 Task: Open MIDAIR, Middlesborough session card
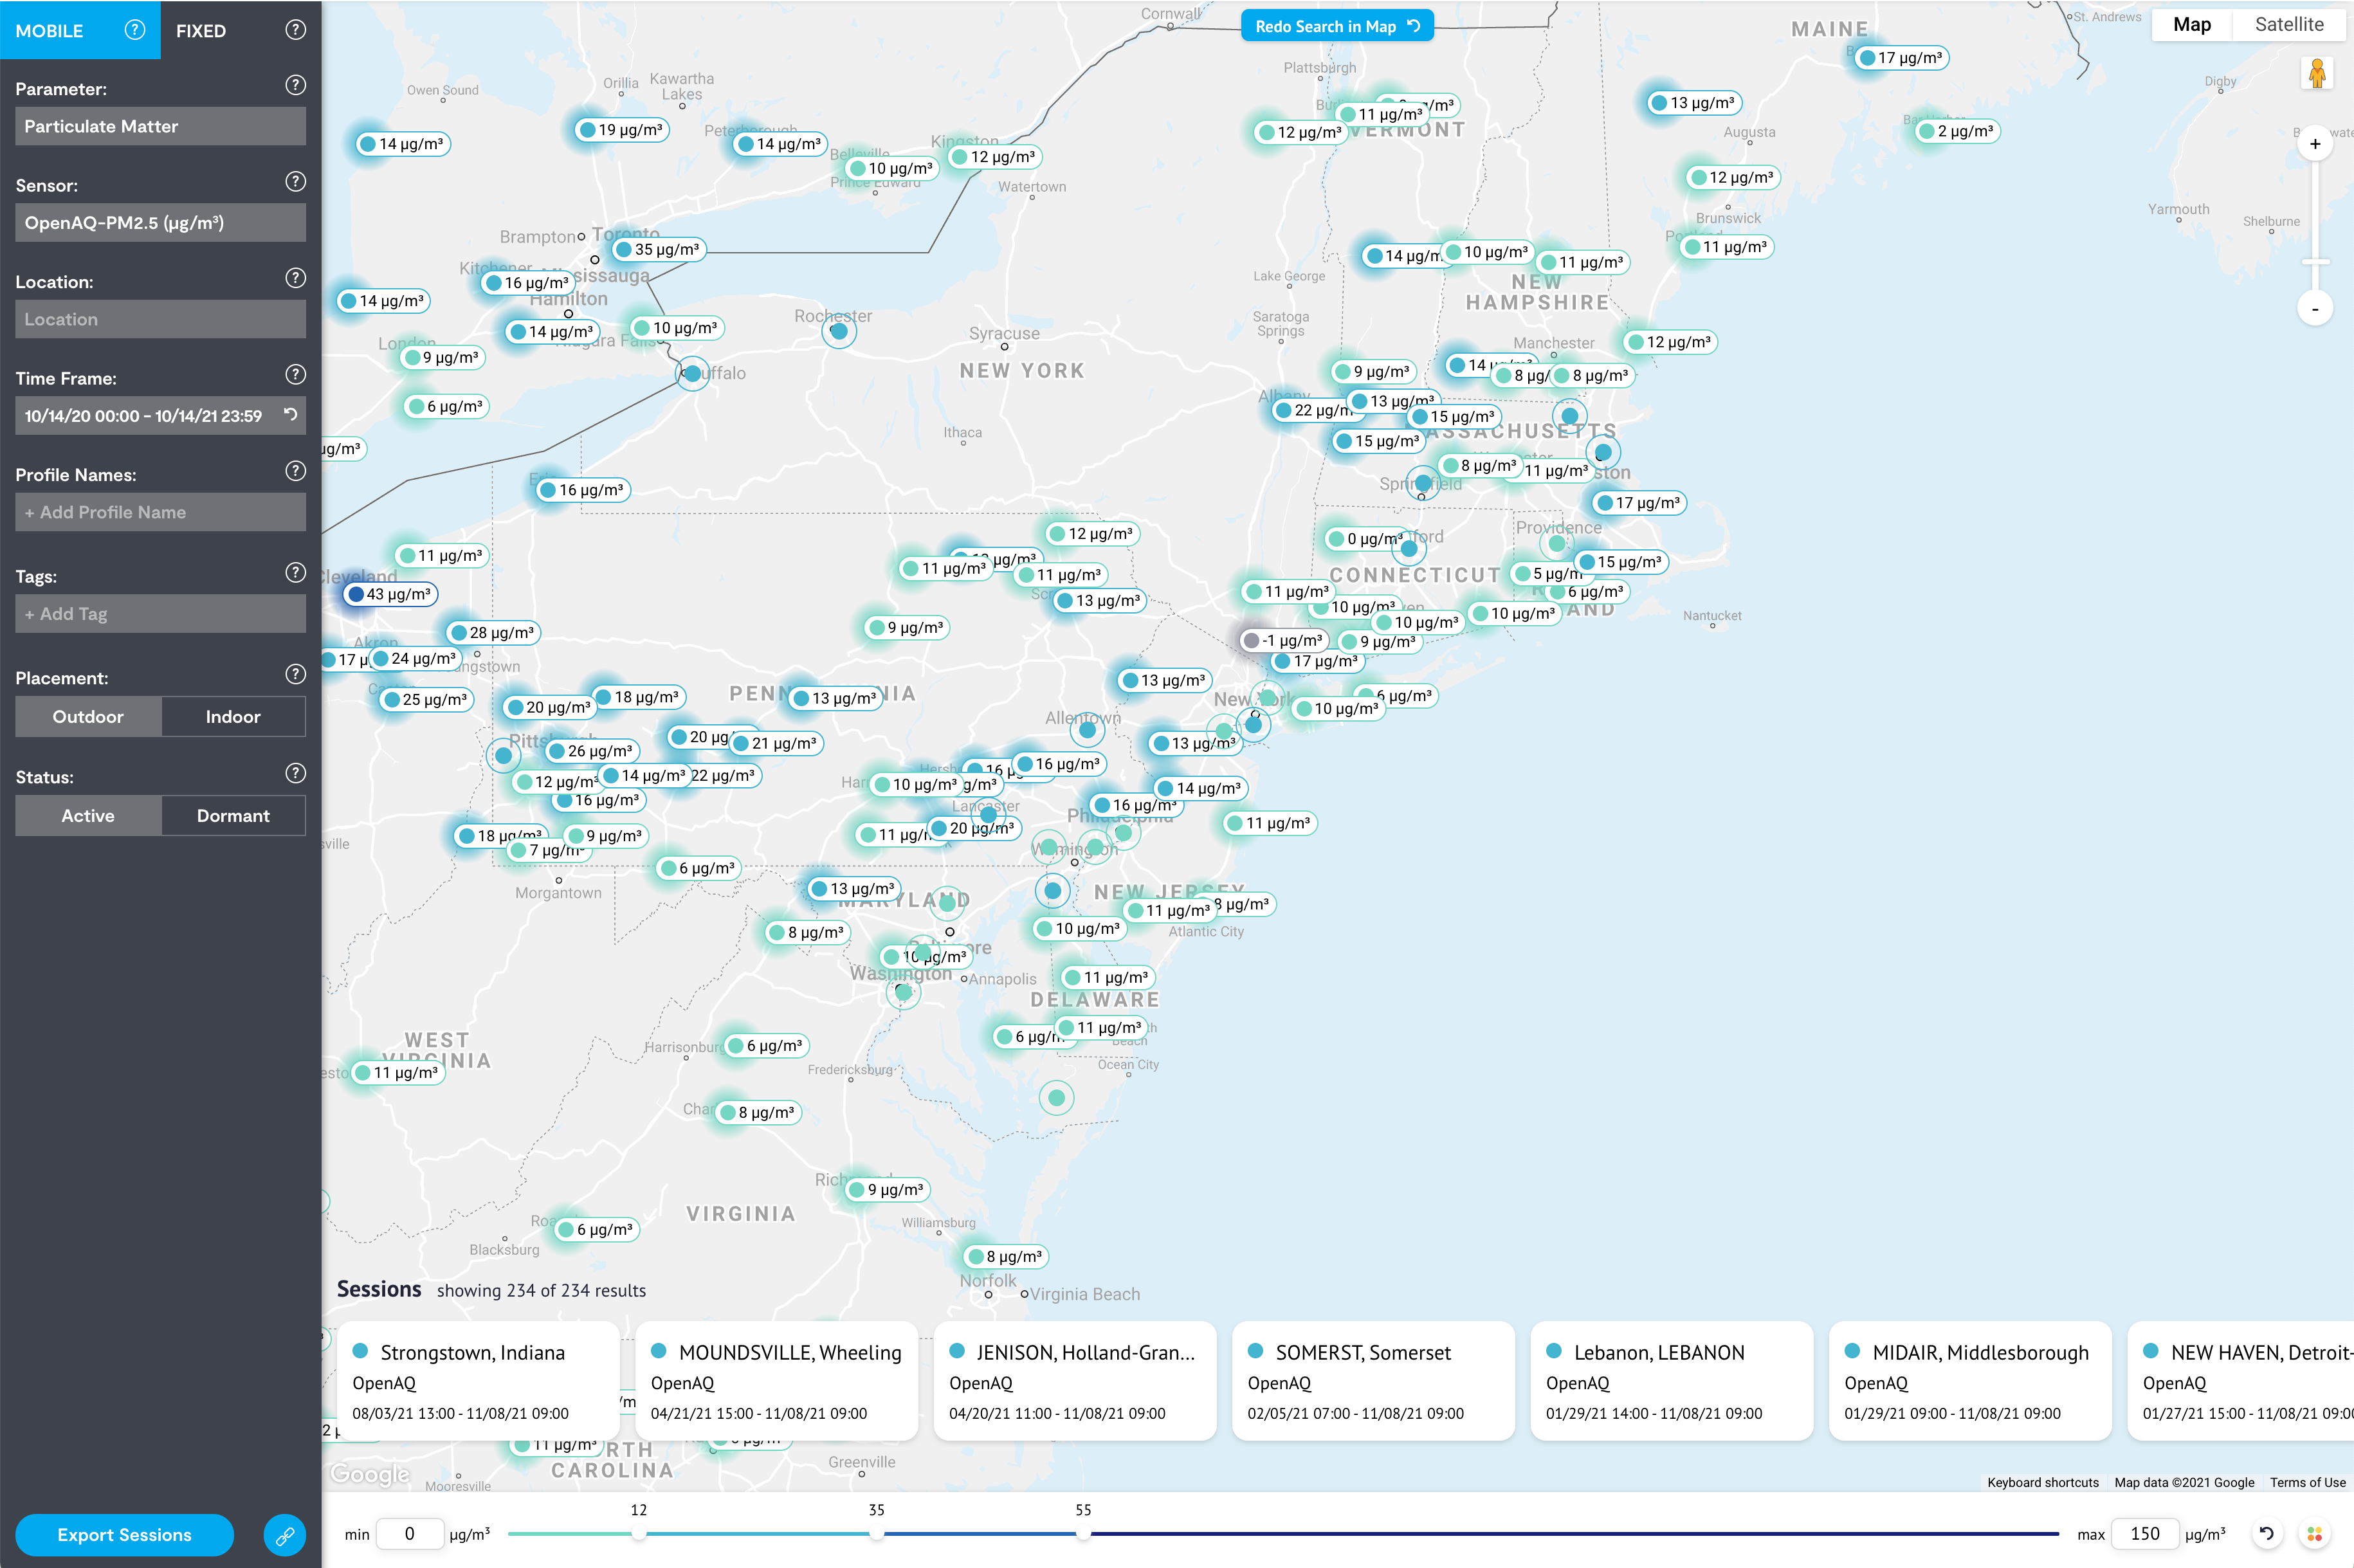[1970, 1381]
